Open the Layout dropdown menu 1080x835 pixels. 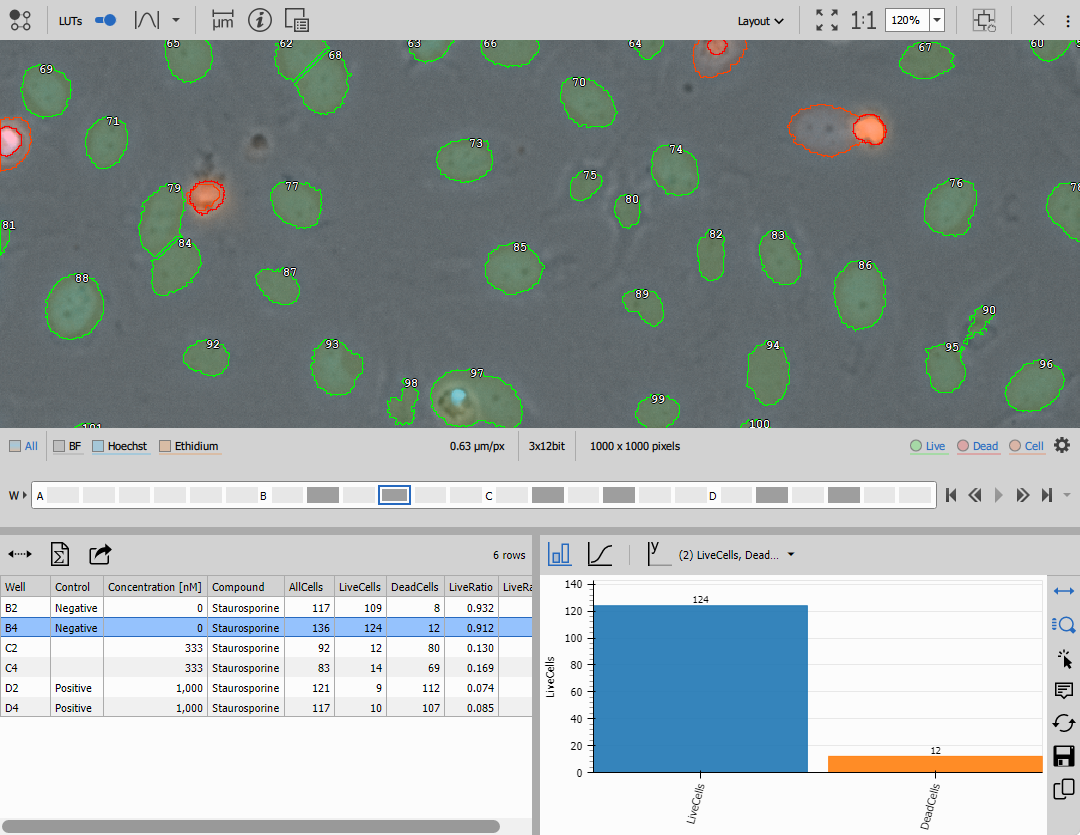pyautogui.click(x=760, y=21)
